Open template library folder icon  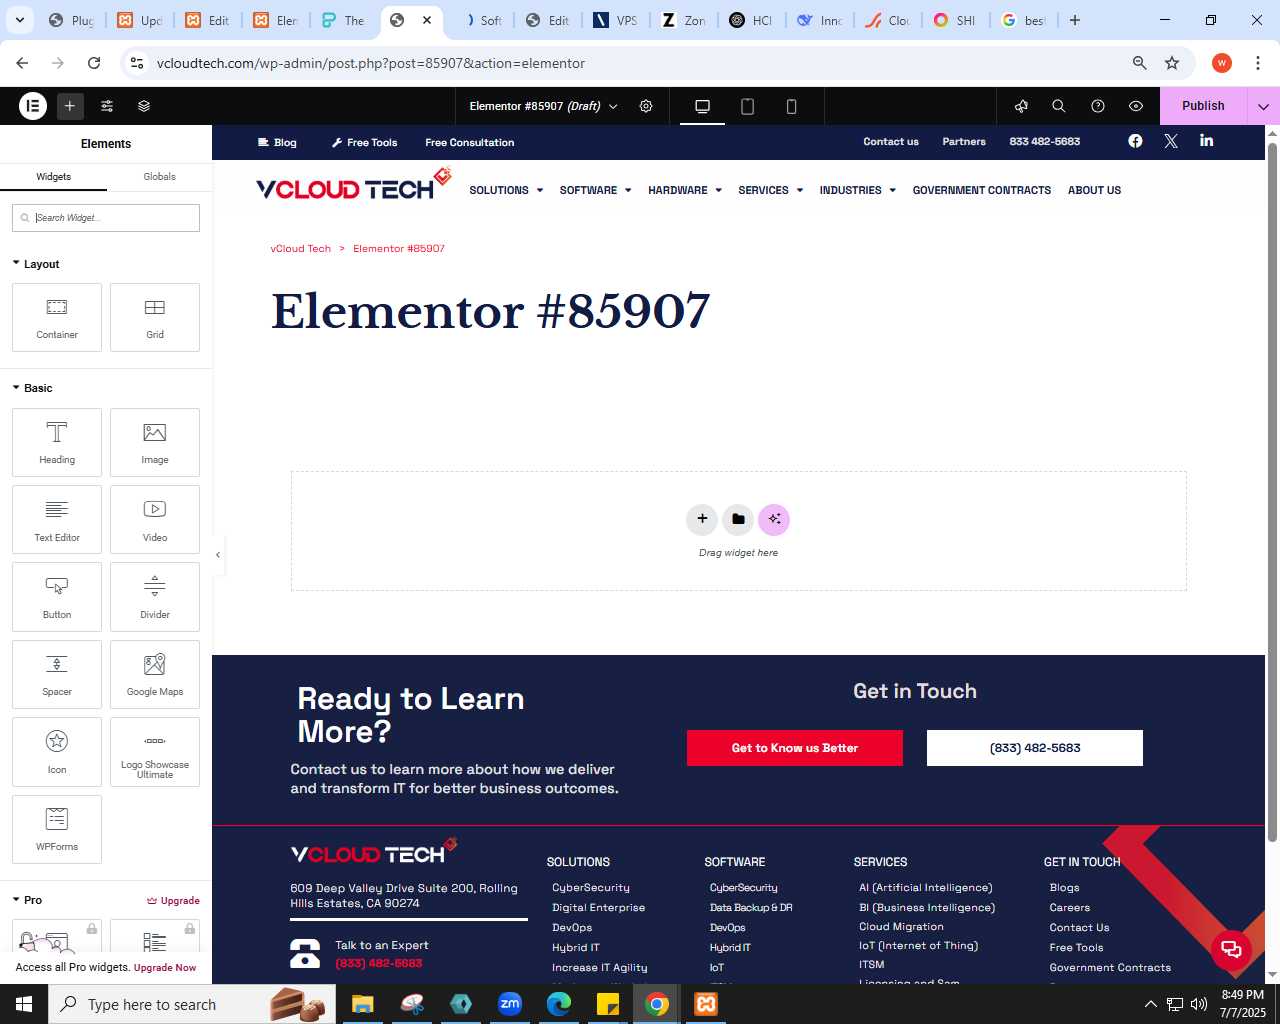click(738, 519)
